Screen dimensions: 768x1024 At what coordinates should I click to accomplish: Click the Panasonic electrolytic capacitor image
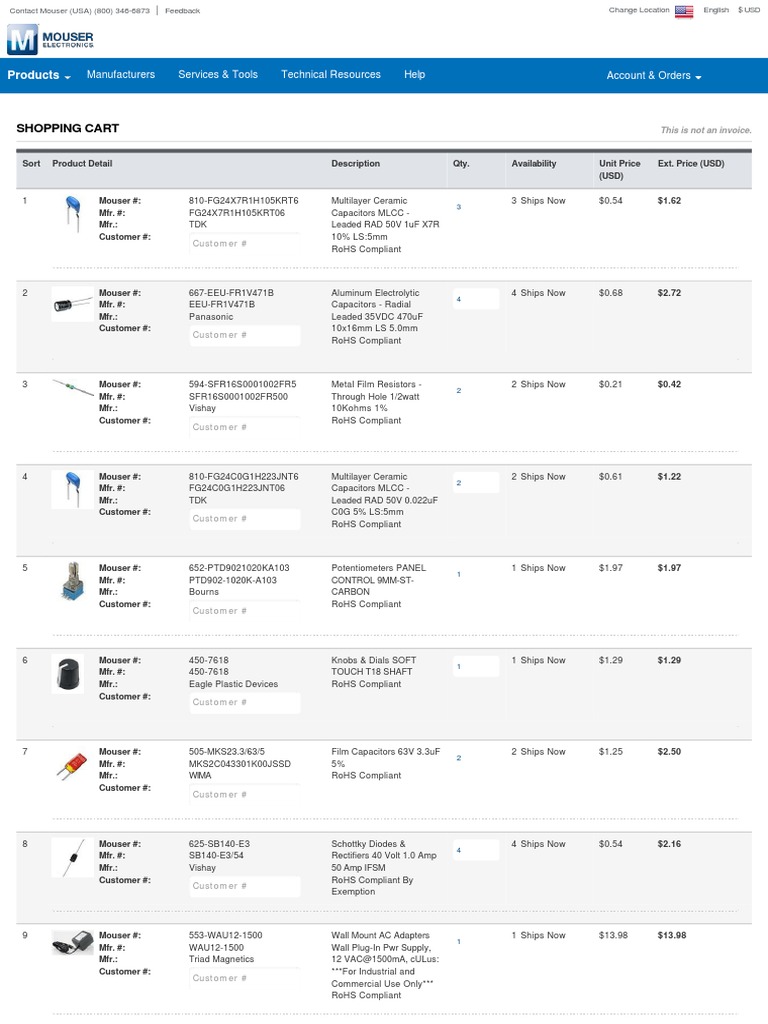click(x=72, y=302)
